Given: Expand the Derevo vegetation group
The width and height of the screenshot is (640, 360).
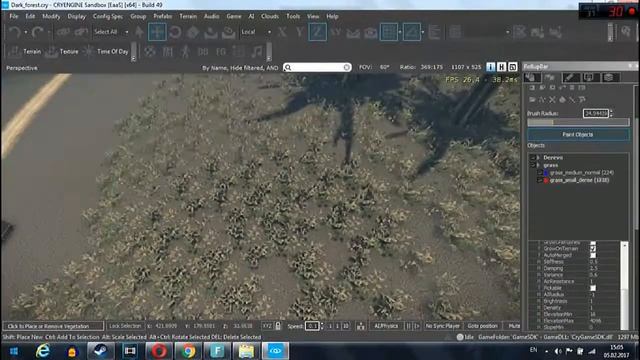Looking at the screenshot, I should tap(538, 158).
